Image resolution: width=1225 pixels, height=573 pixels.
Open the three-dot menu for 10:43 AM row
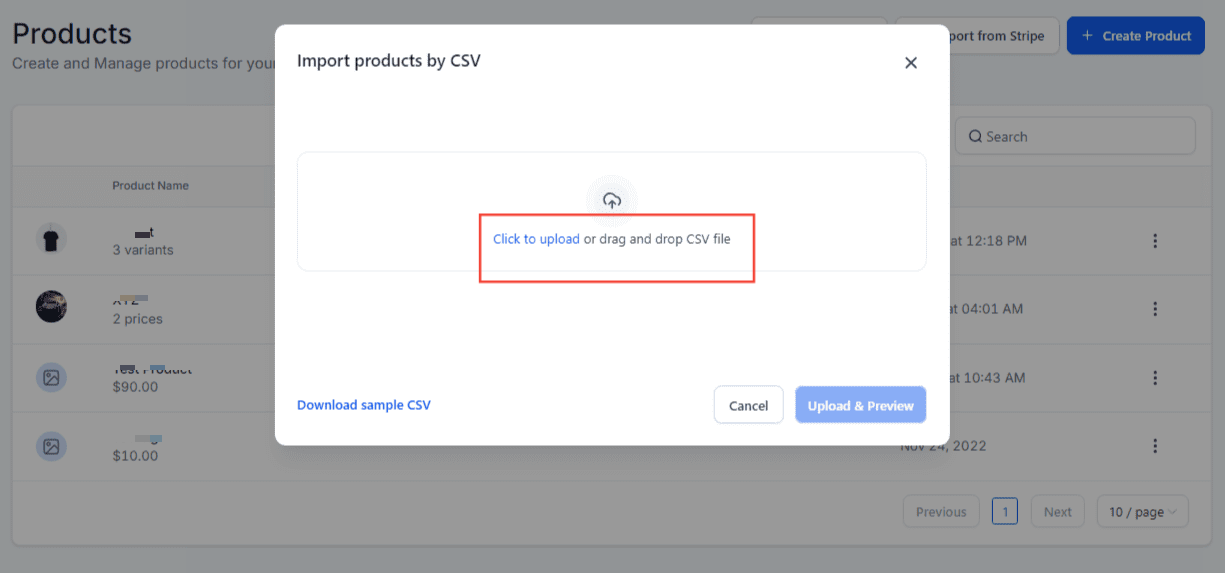1155,378
